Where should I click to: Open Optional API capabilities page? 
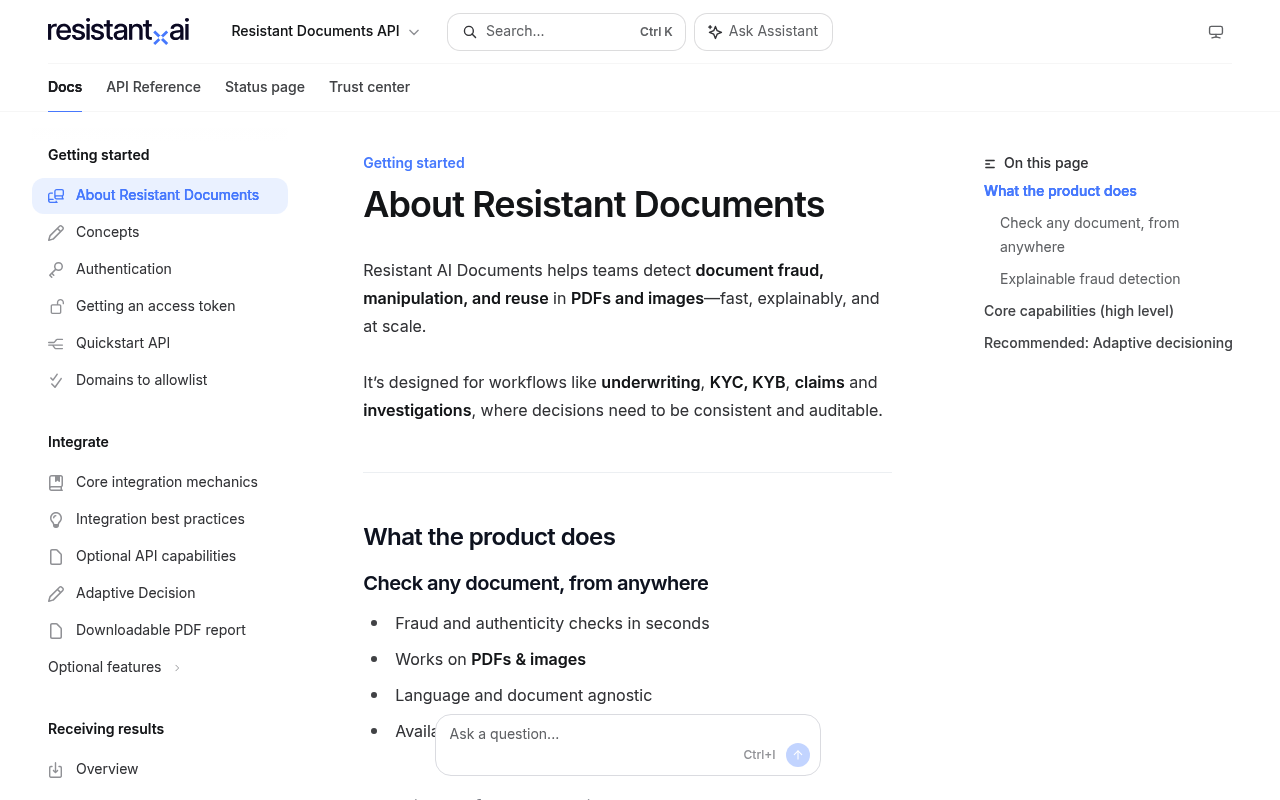click(160, 556)
